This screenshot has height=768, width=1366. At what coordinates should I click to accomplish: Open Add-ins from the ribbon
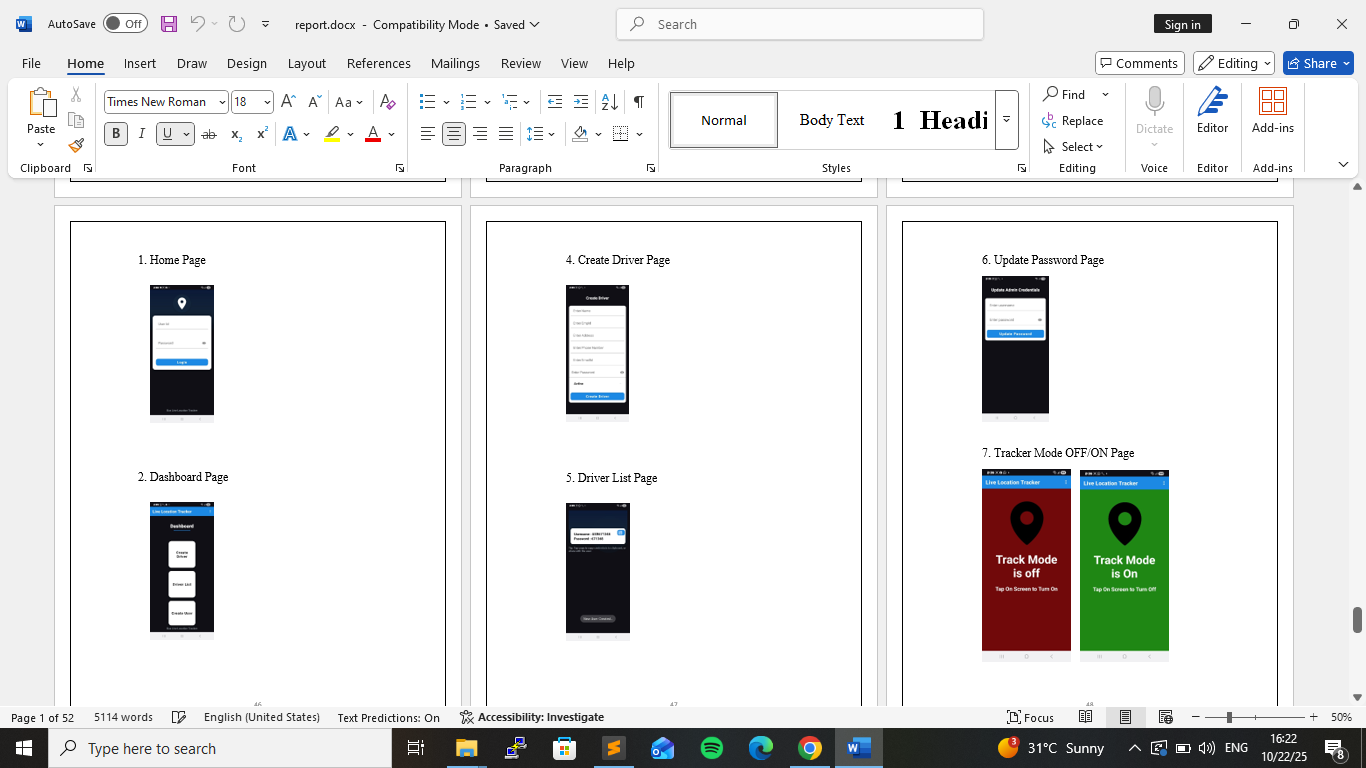[x=1272, y=110]
